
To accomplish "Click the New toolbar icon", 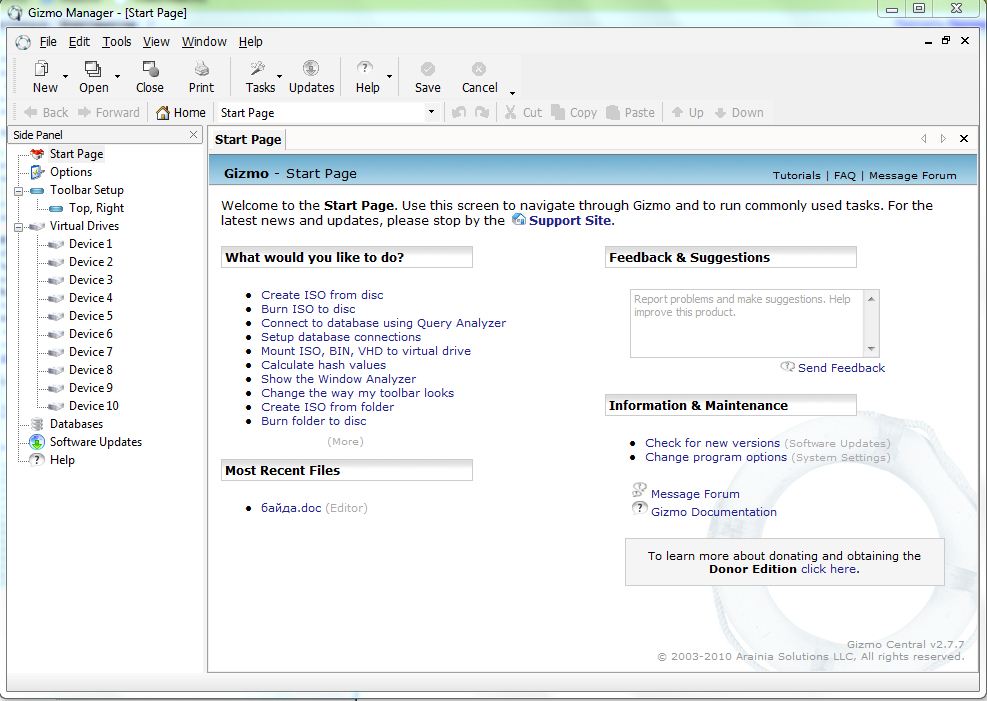I will click(42, 69).
